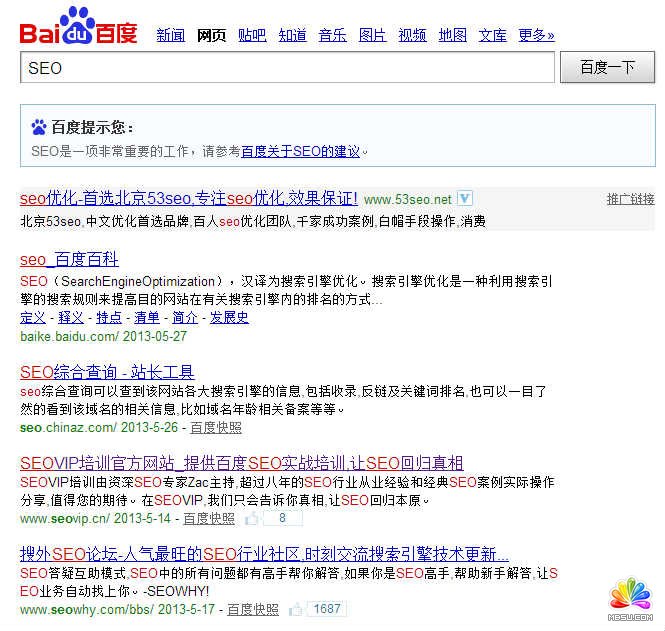Open the like count 1687 box
665x631 pixels.
325,609
